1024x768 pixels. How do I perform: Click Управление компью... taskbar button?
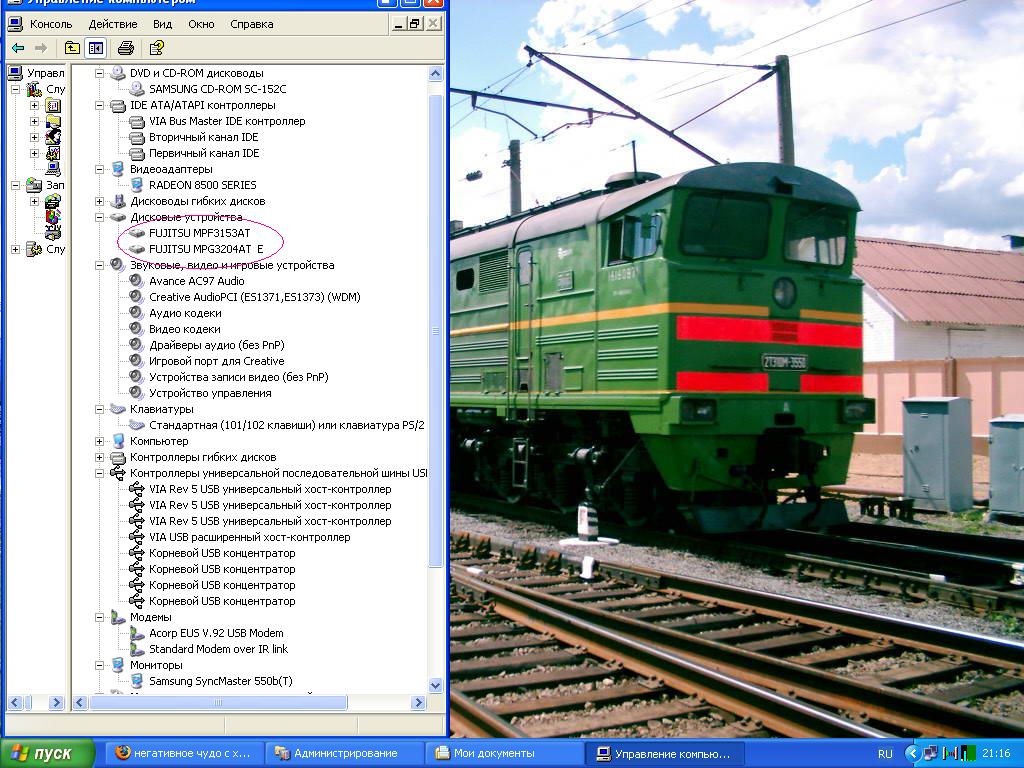point(665,753)
